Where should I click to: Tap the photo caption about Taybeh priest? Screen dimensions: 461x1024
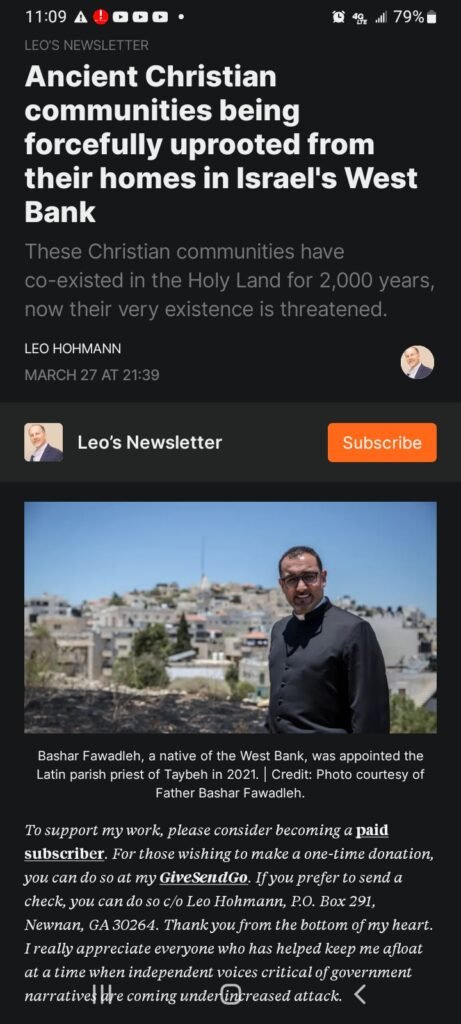click(x=230, y=775)
